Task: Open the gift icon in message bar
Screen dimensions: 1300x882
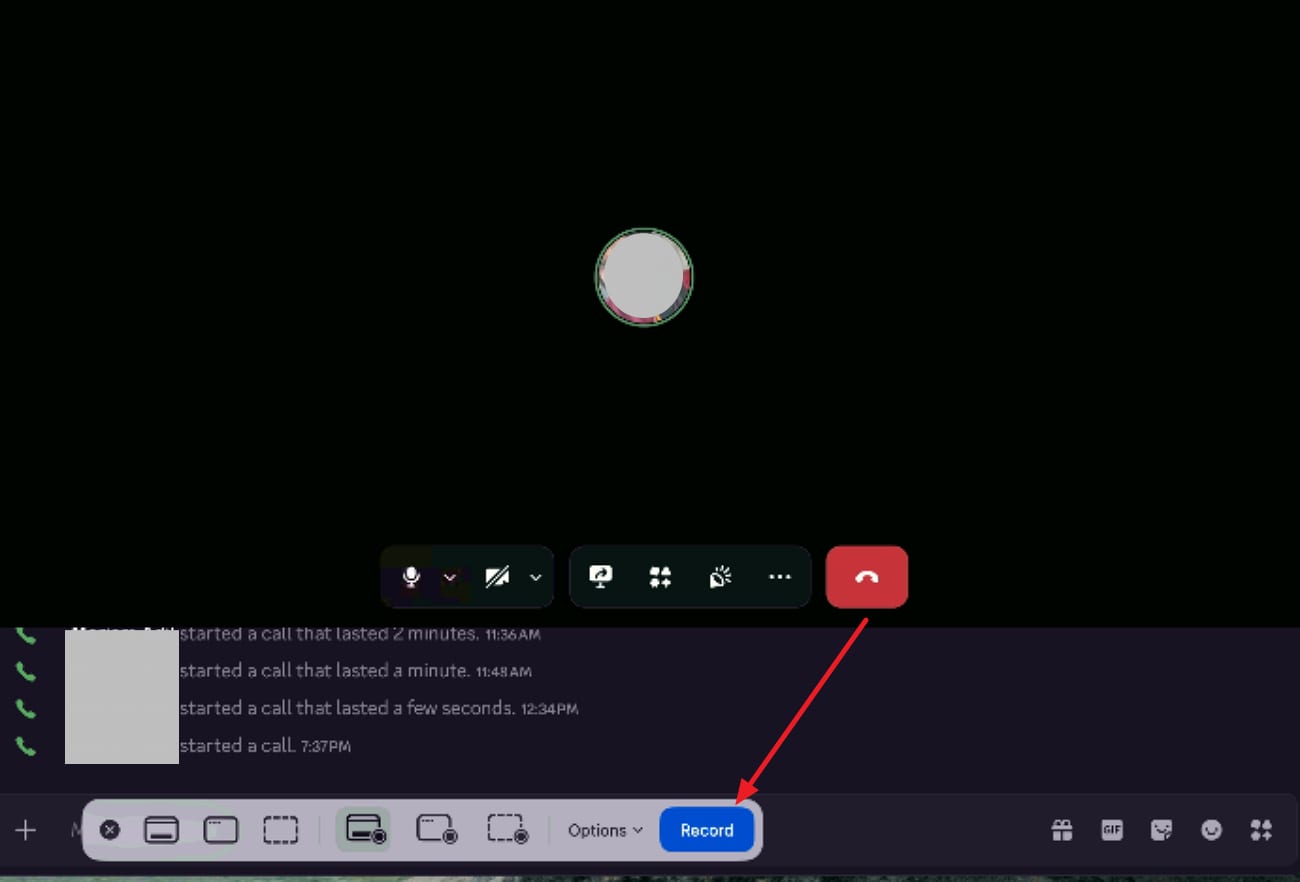Action: point(1061,830)
